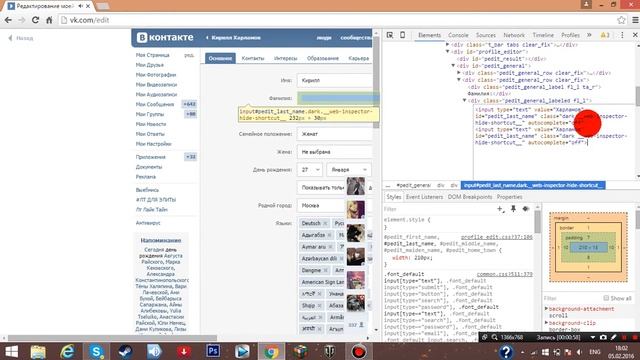Select #pedit_general in the DevTools breadcrumb

point(413,185)
